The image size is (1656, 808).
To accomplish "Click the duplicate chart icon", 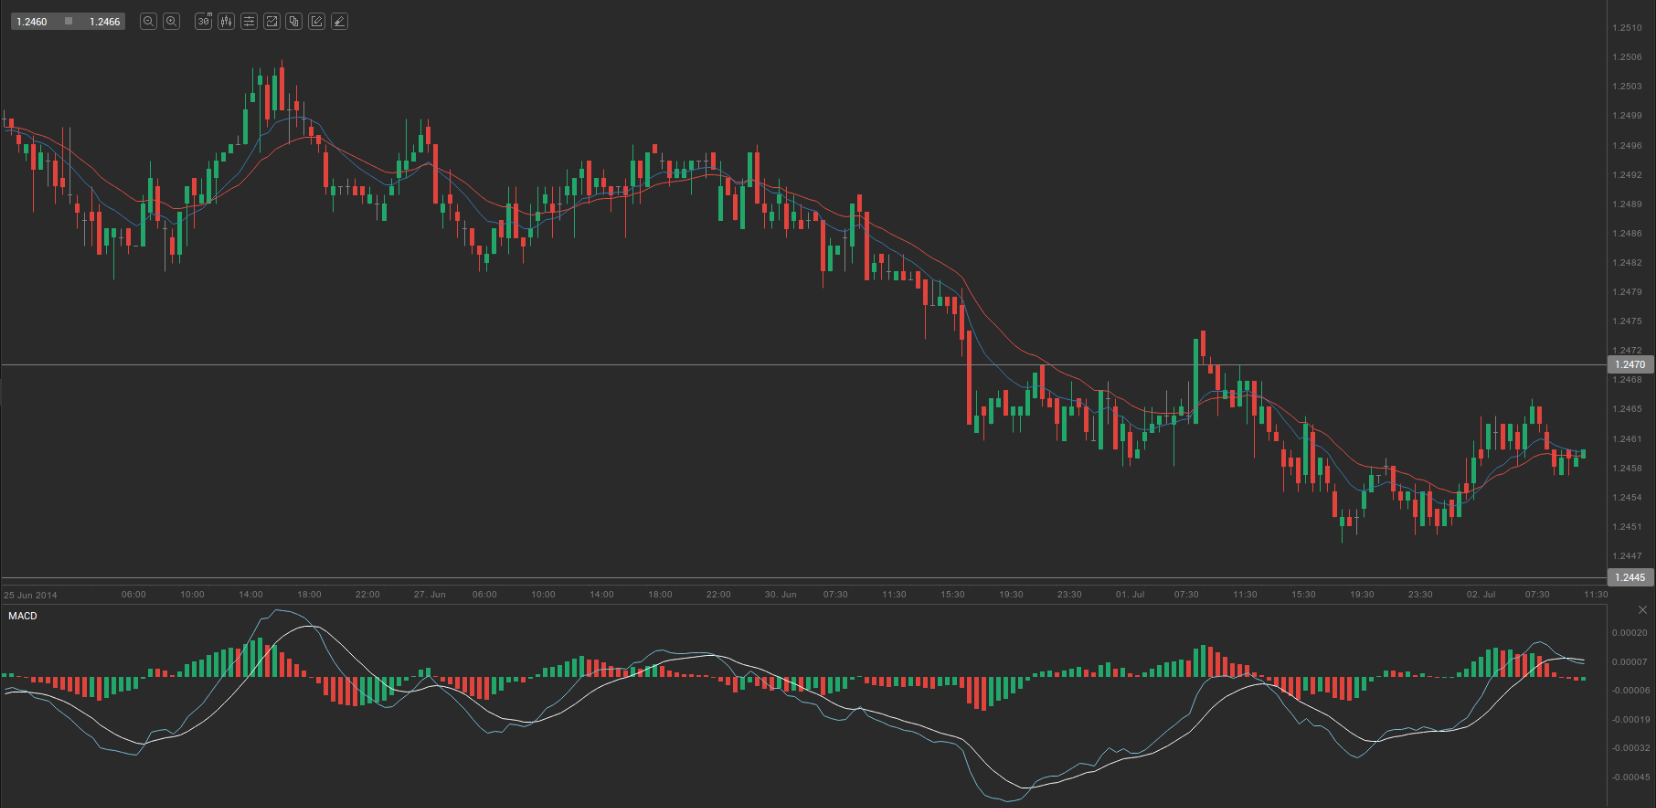I will pyautogui.click(x=294, y=21).
